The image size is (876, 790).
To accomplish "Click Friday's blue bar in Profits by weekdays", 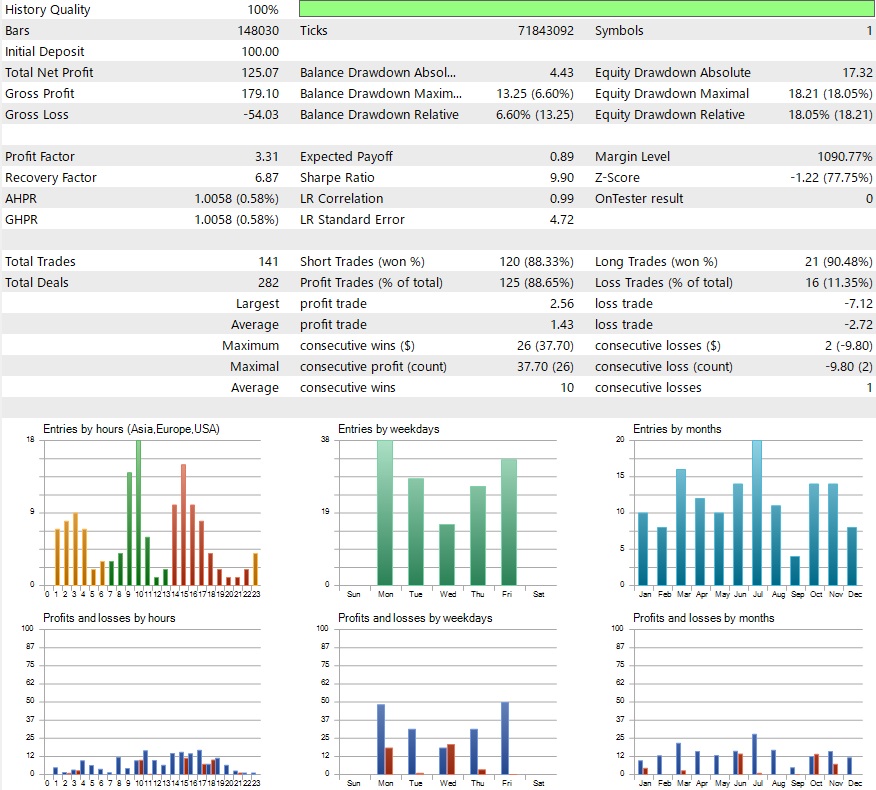I will click(x=505, y=738).
